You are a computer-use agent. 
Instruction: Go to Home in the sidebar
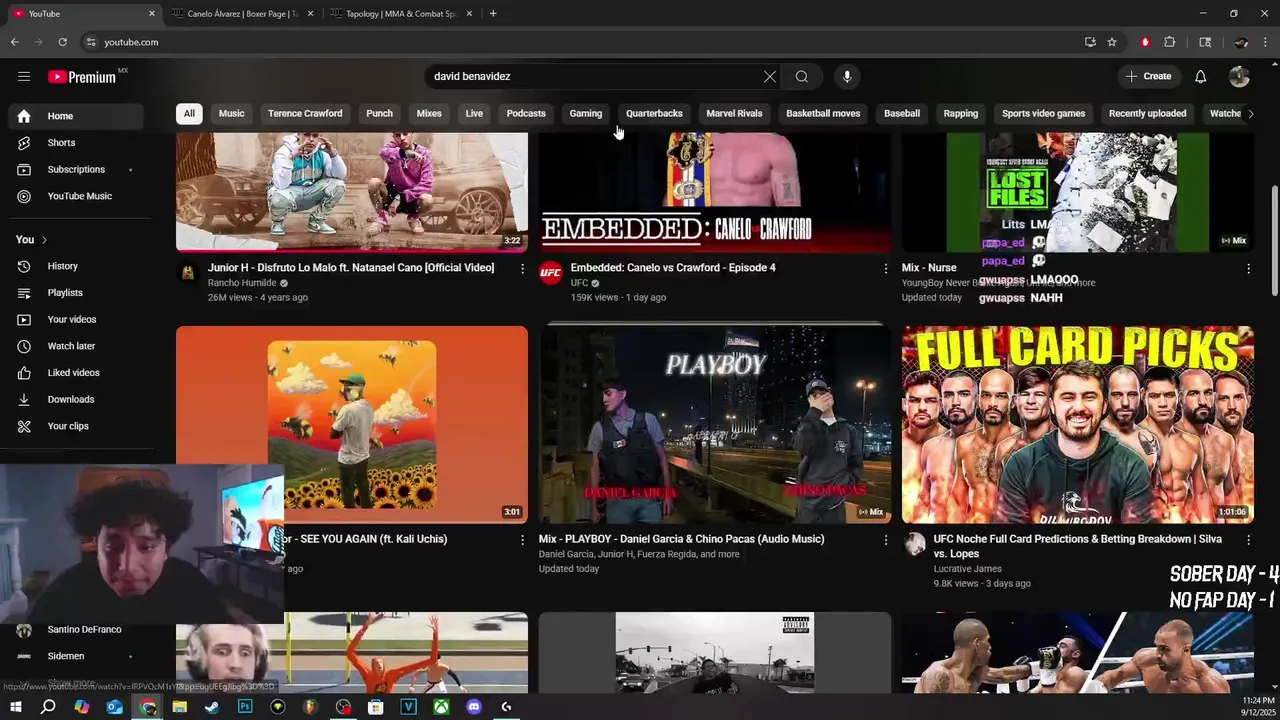(x=76, y=116)
